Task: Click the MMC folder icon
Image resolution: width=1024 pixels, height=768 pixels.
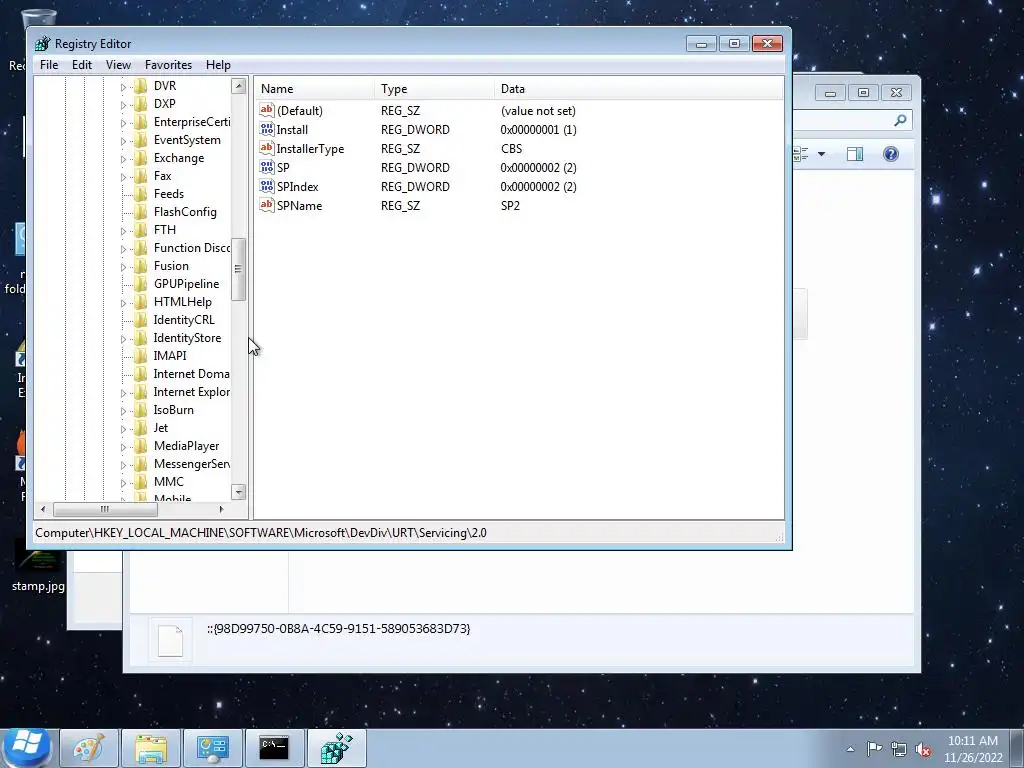Action: [x=140, y=482]
